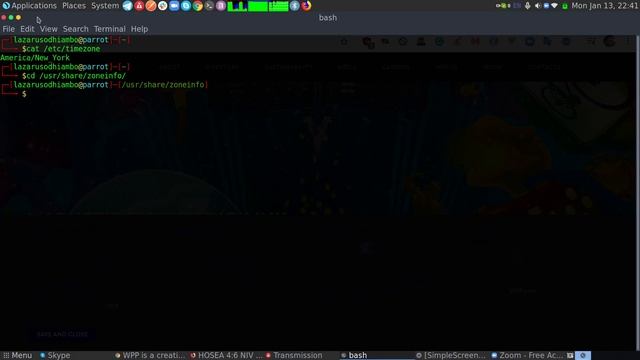Screen dimensions: 640x360
Task: Open the Places menu in top panel
Action: [74, 6]
